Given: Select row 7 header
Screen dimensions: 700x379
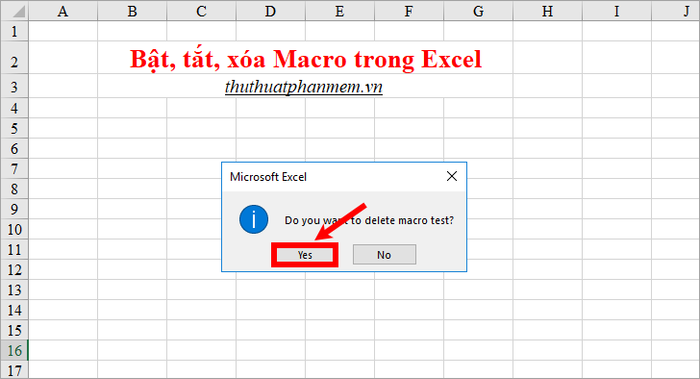Looking at the screenshot, I should click(x=14, y=169).
